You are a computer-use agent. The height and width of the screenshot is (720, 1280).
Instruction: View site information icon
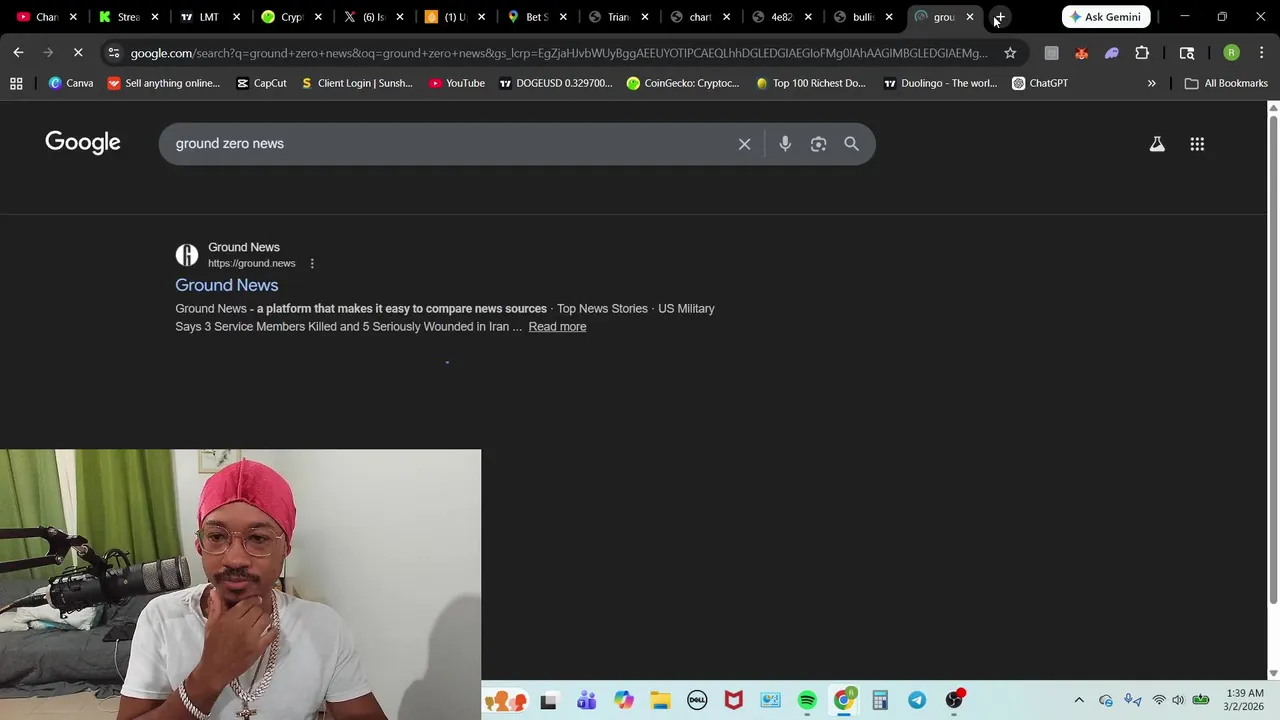(113, 53)
